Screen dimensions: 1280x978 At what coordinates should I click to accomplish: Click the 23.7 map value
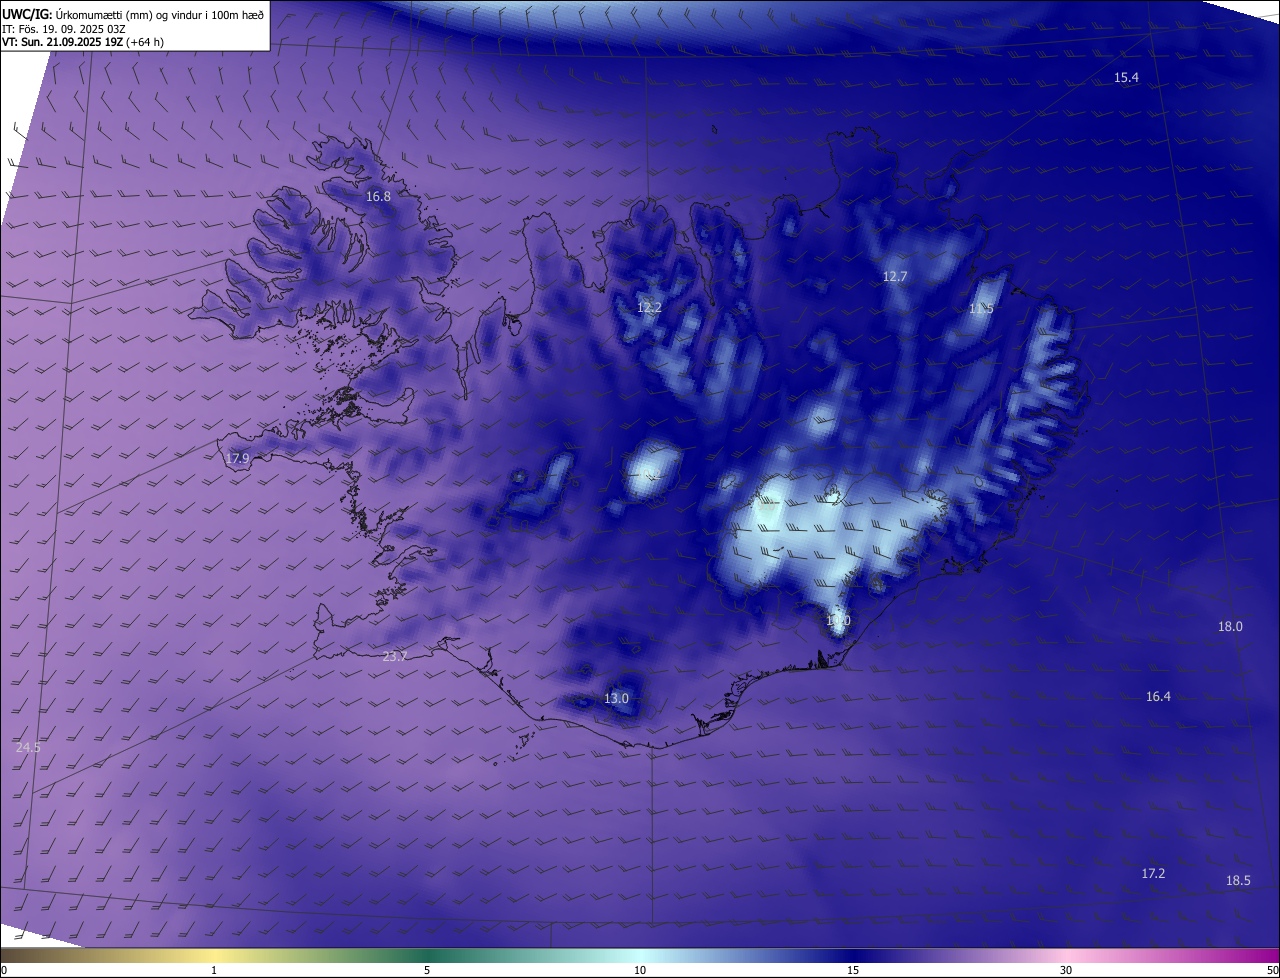coord(395,657)
